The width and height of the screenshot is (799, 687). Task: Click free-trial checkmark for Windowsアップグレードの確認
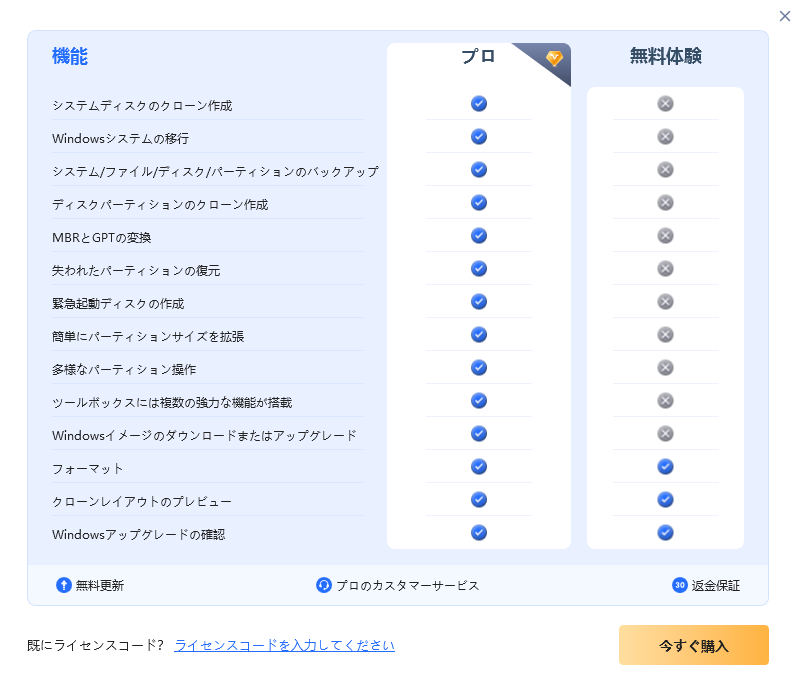pyautogui.click(x=665, y=533)
